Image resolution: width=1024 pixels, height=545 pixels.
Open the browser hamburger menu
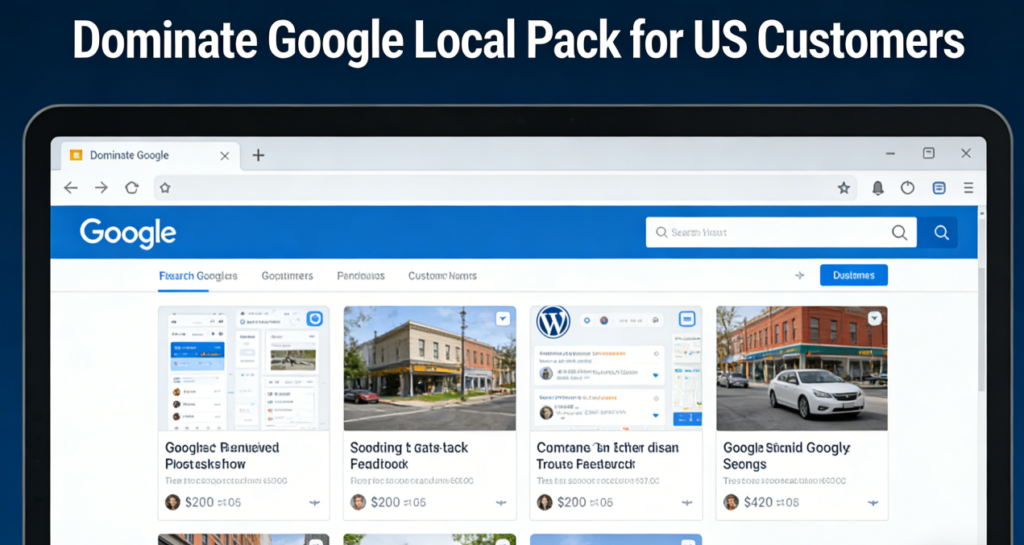967,188
